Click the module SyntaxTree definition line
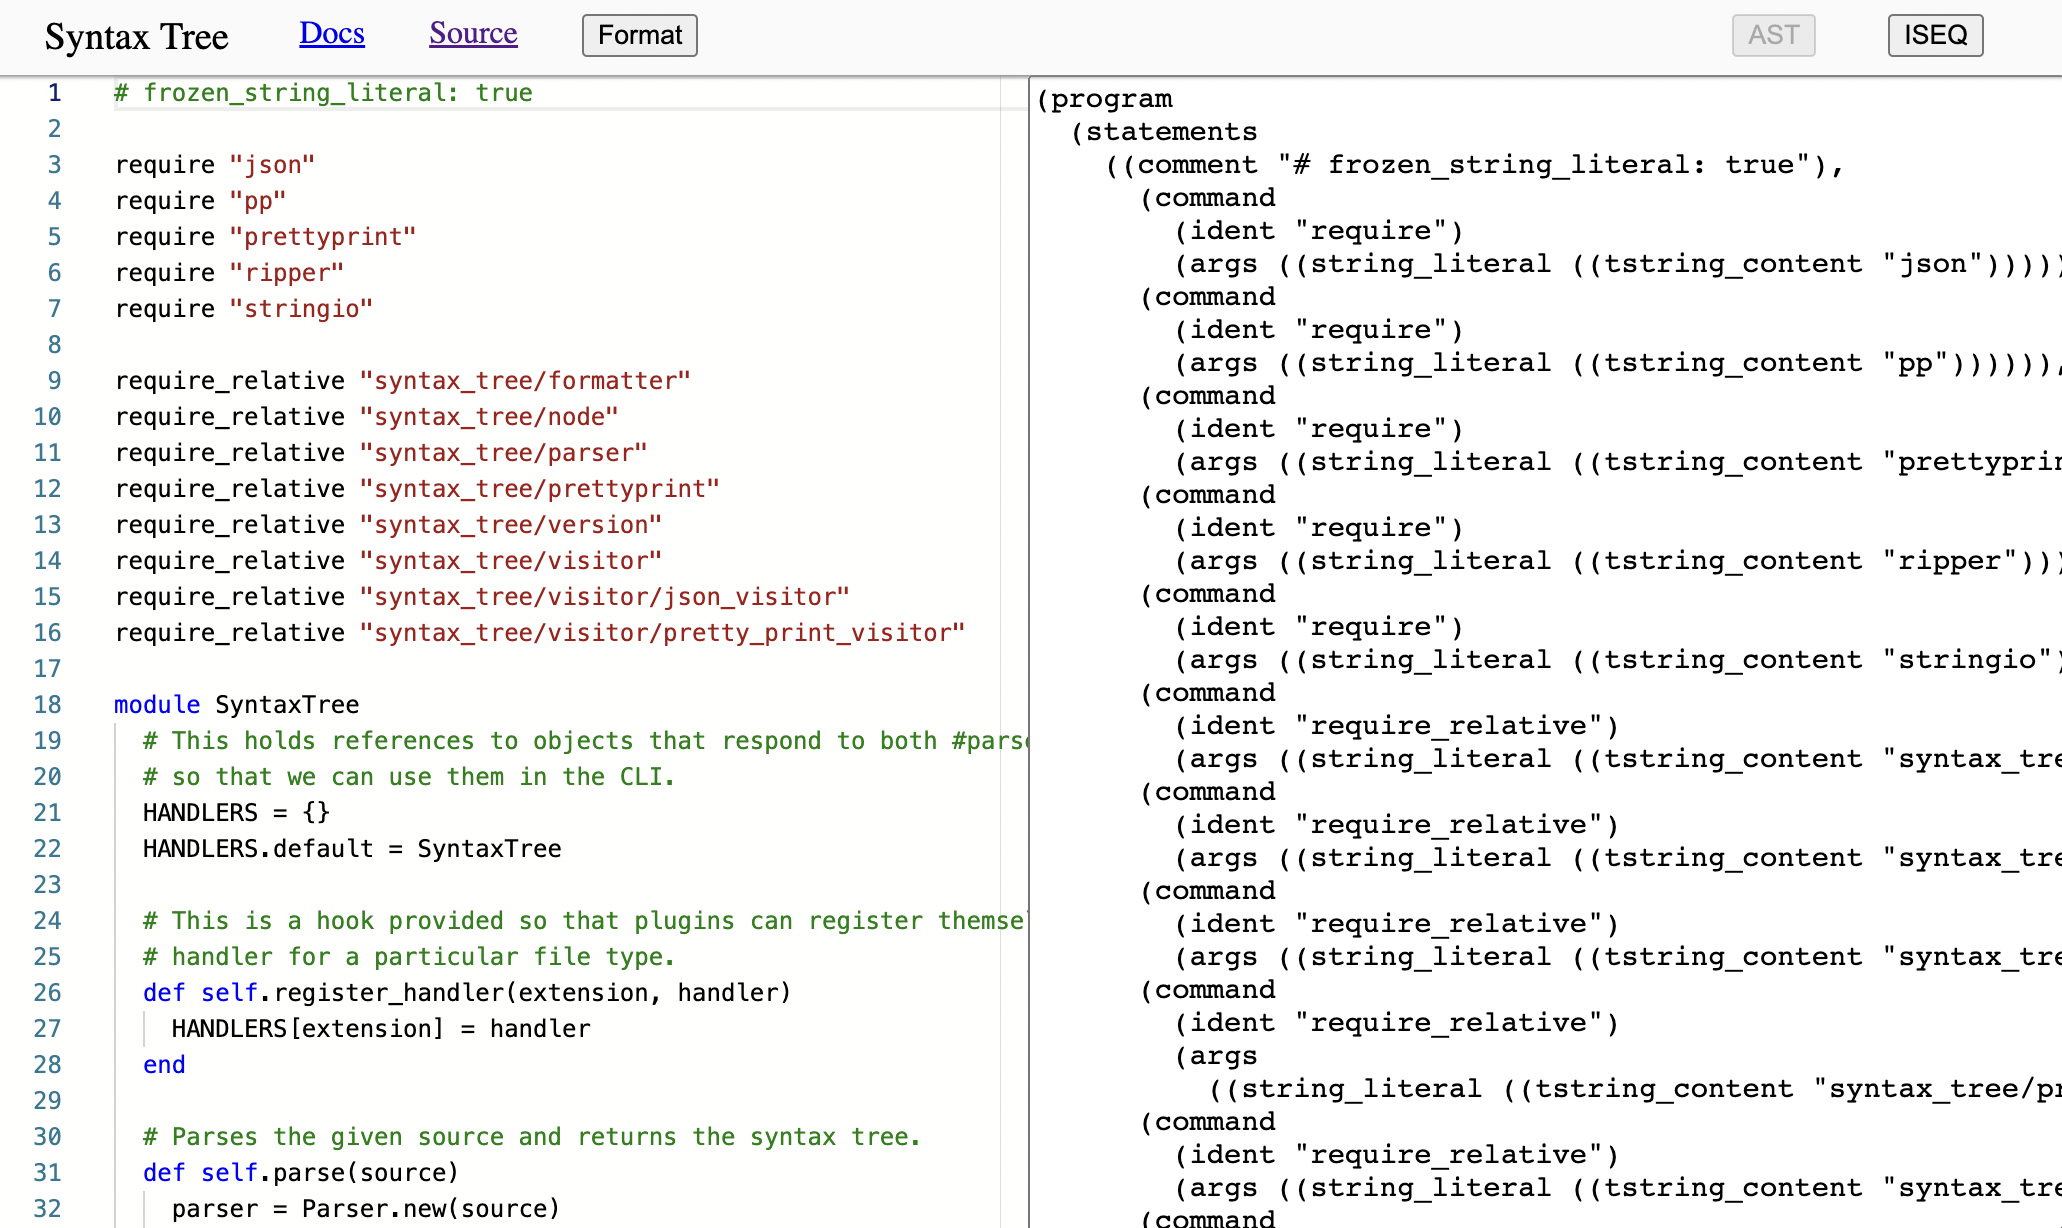This screenshot has height=1228, width=2062. 237,703
